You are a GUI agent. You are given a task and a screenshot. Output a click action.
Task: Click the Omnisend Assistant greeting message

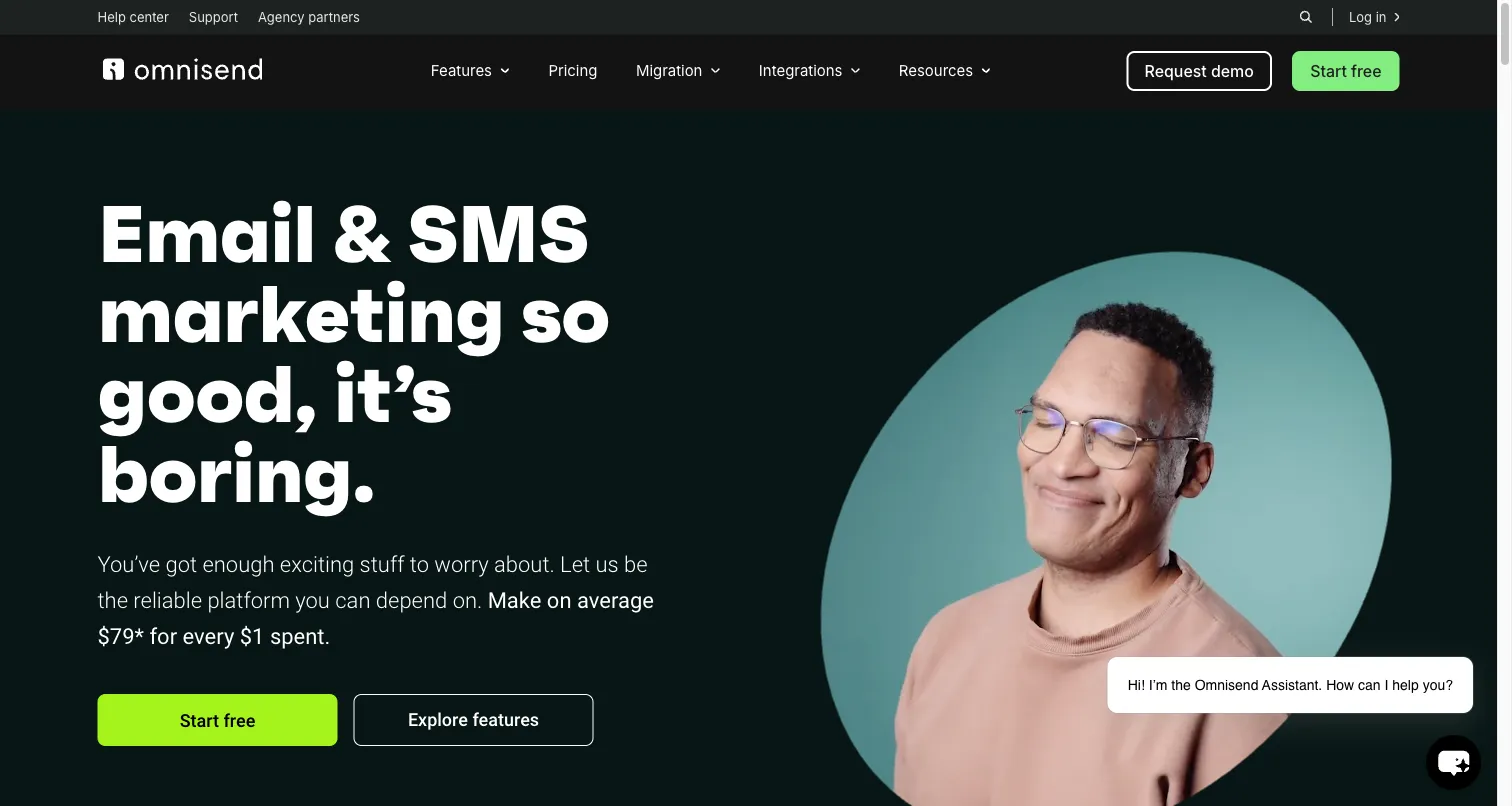click(x=1290, y=685)
